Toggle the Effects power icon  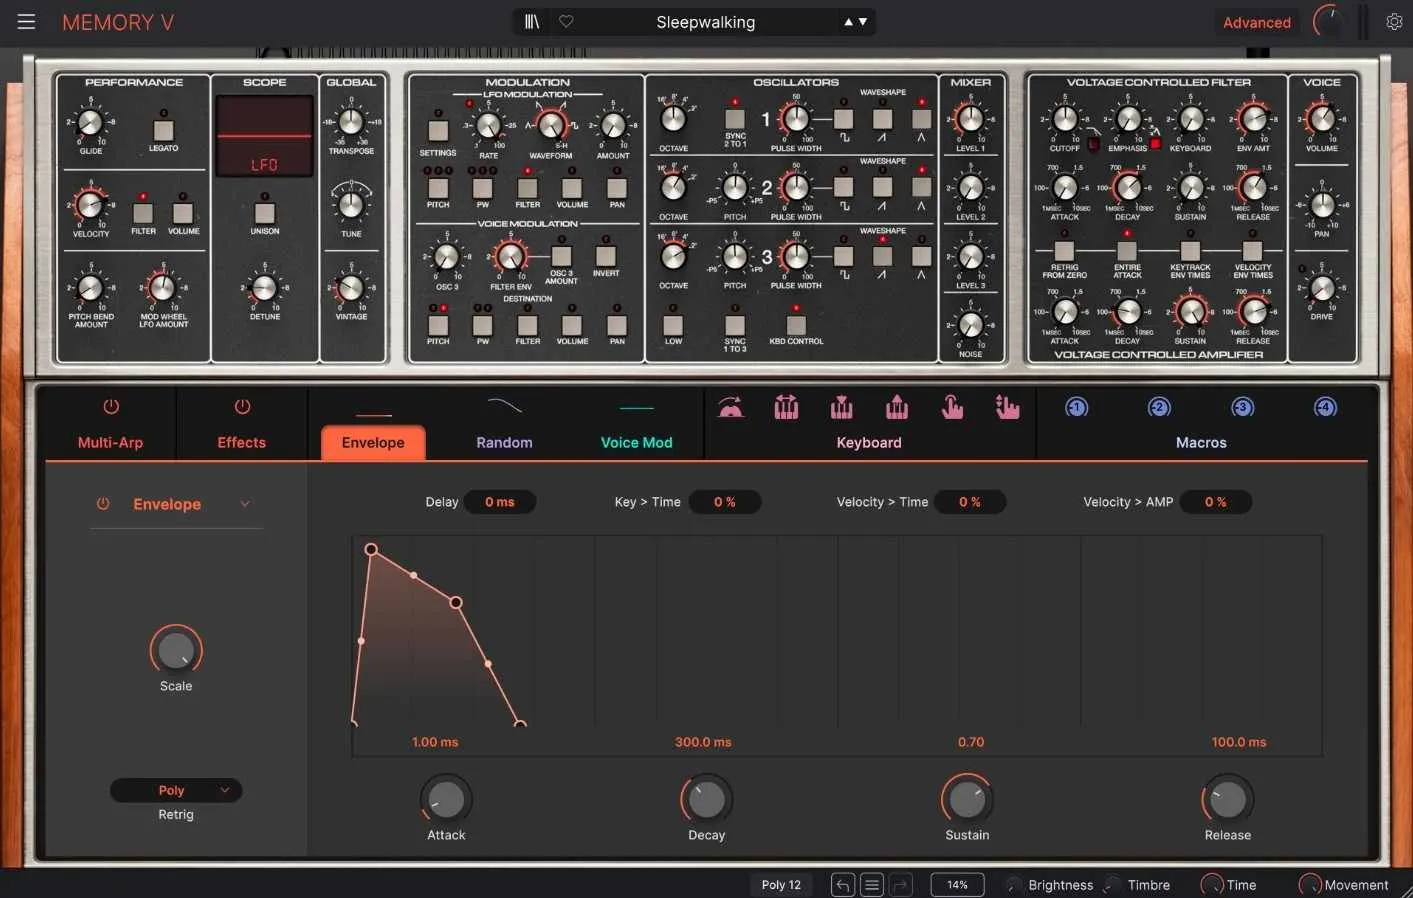(242, 407)
